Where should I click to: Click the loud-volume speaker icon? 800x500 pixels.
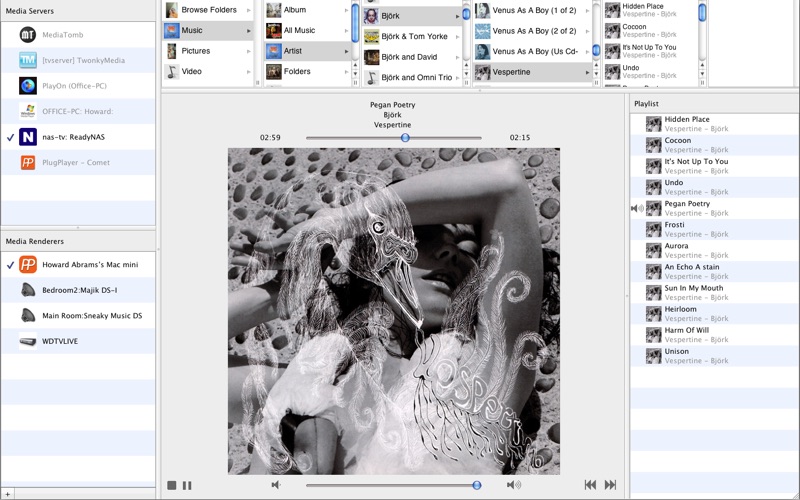click(x=513, y=485)
